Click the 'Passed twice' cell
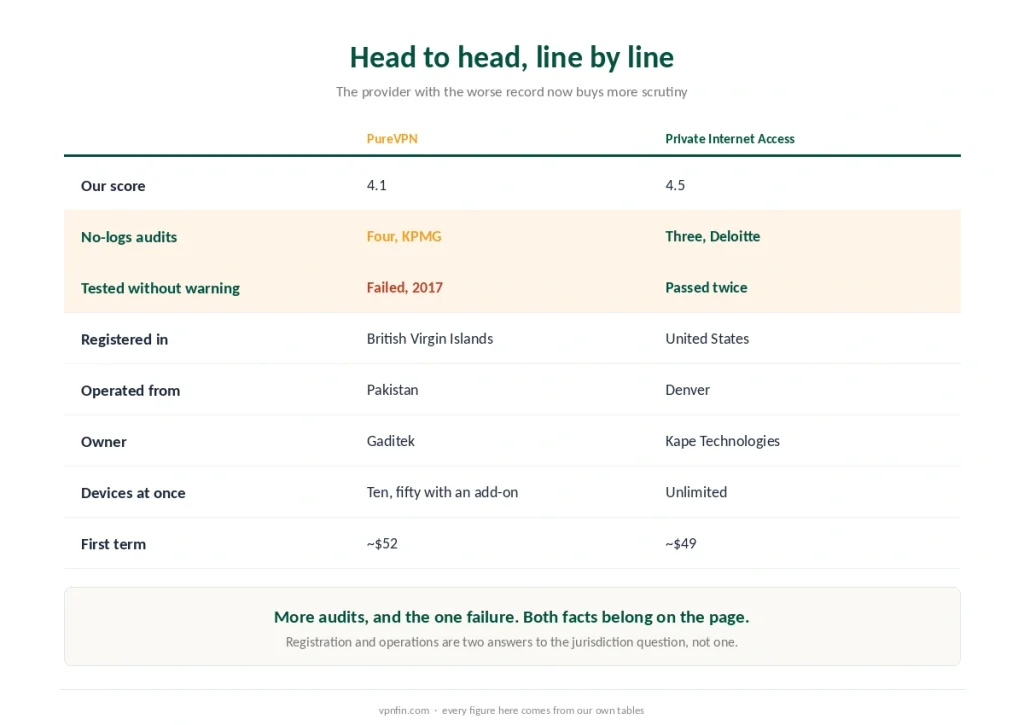 706,287
